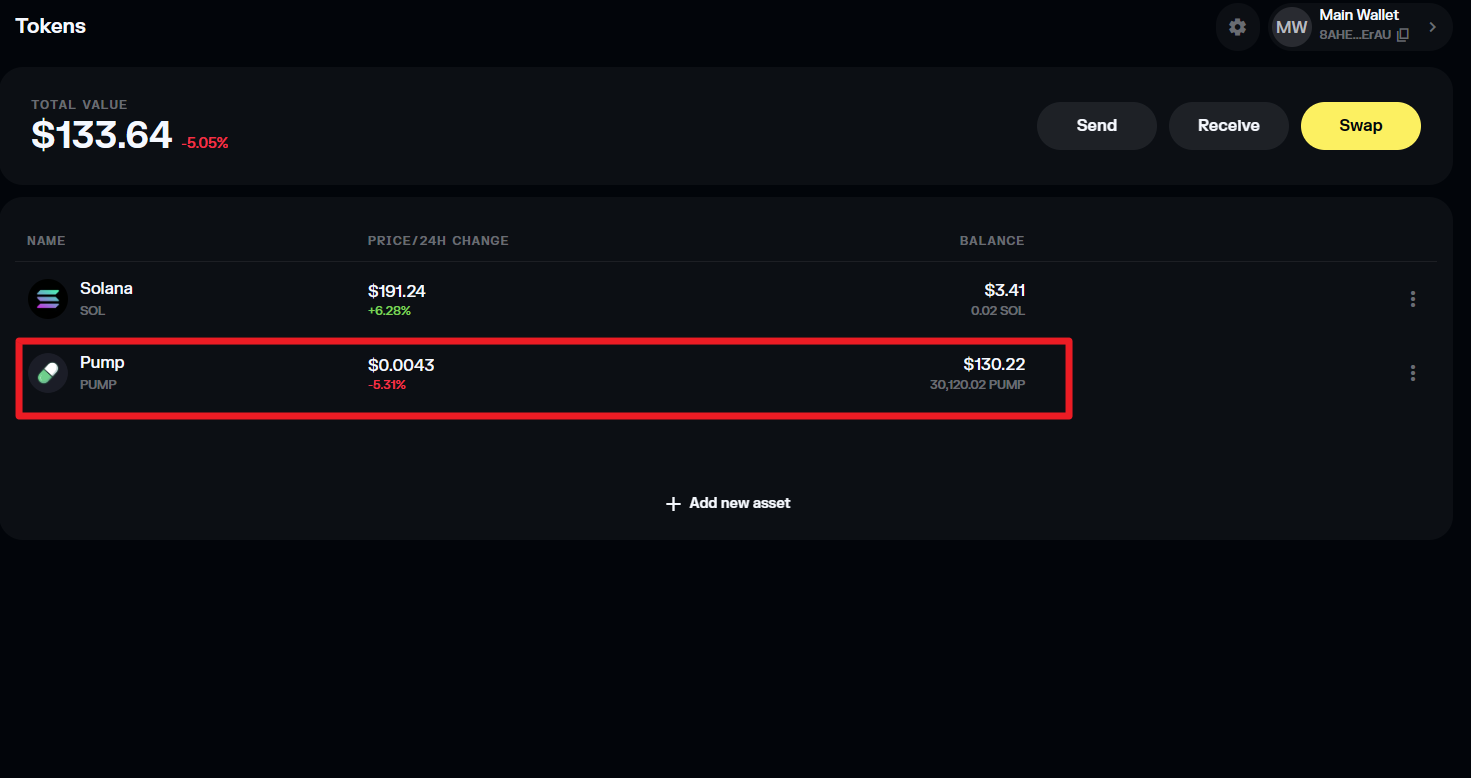Viewport: 1471px width, 778px height.
Task: Open the settings gear icon
Action: click(x=1238, y=27)
